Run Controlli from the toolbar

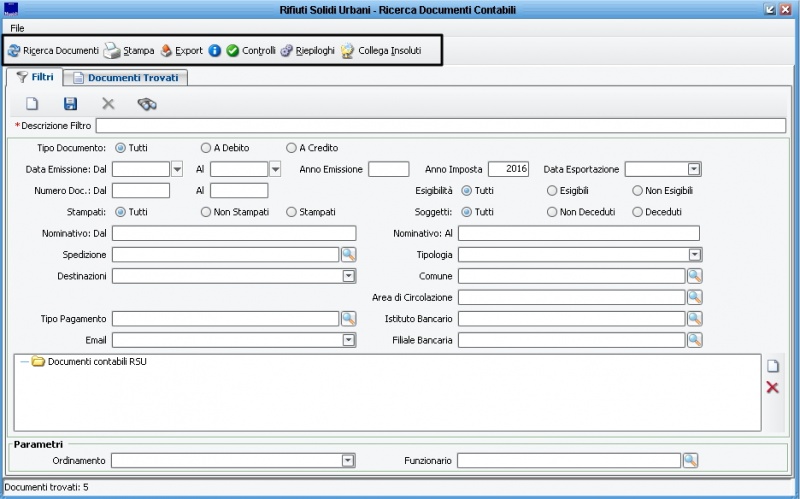(x=250, y=50)
